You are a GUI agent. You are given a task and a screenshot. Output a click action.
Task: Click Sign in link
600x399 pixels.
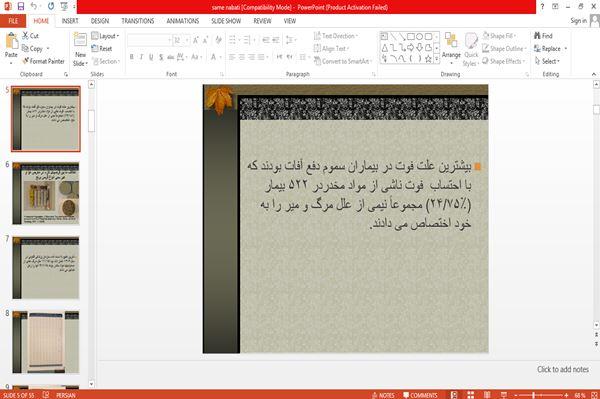coord(579,21)
